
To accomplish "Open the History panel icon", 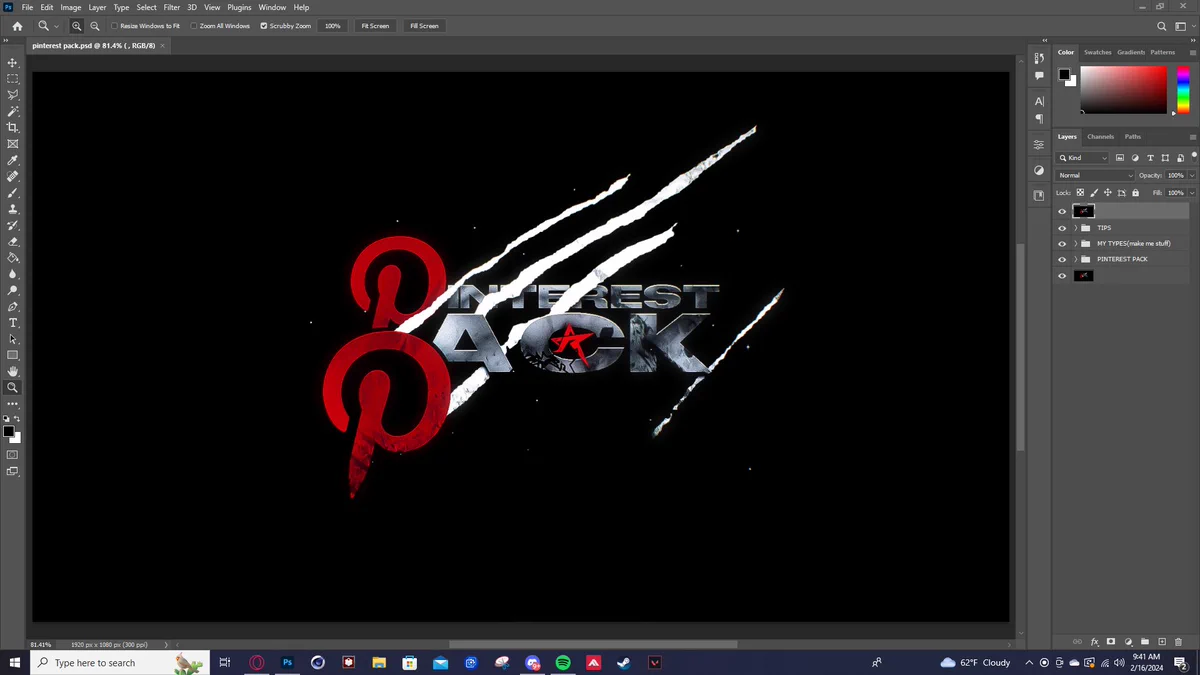I will pyautogui.click(x=1039, y=58).
